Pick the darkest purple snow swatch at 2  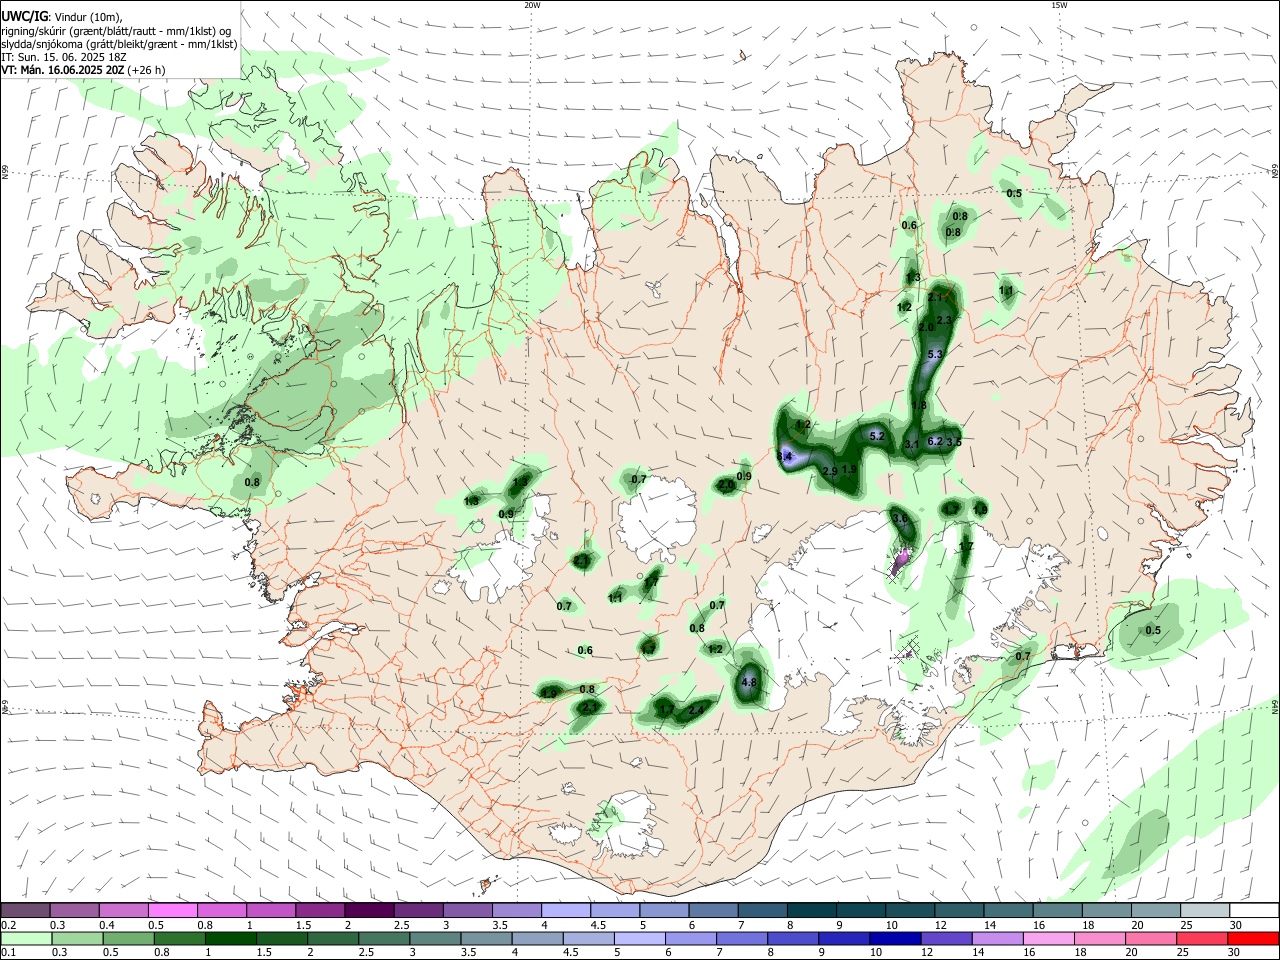point(368,910)
